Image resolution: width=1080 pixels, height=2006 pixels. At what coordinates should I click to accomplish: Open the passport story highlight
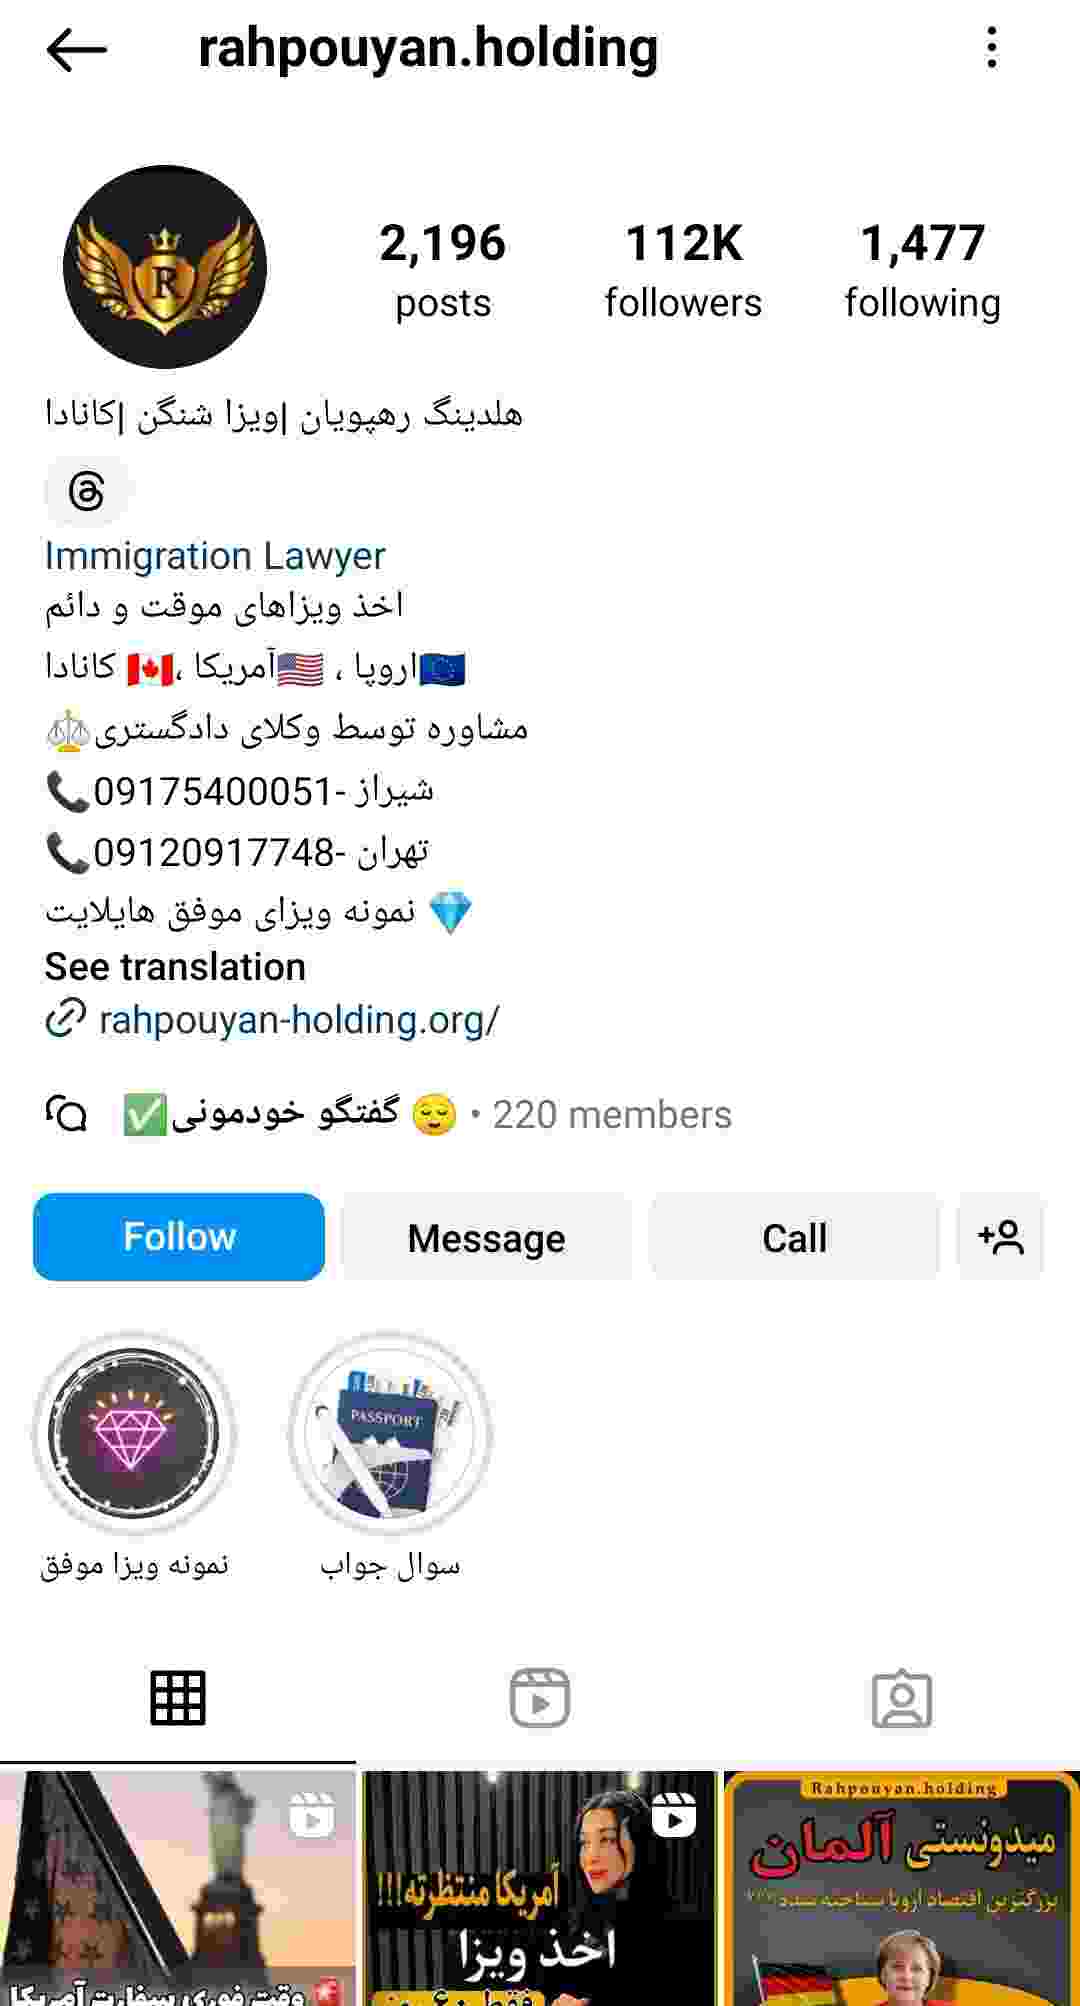(x=390, y=1433)
